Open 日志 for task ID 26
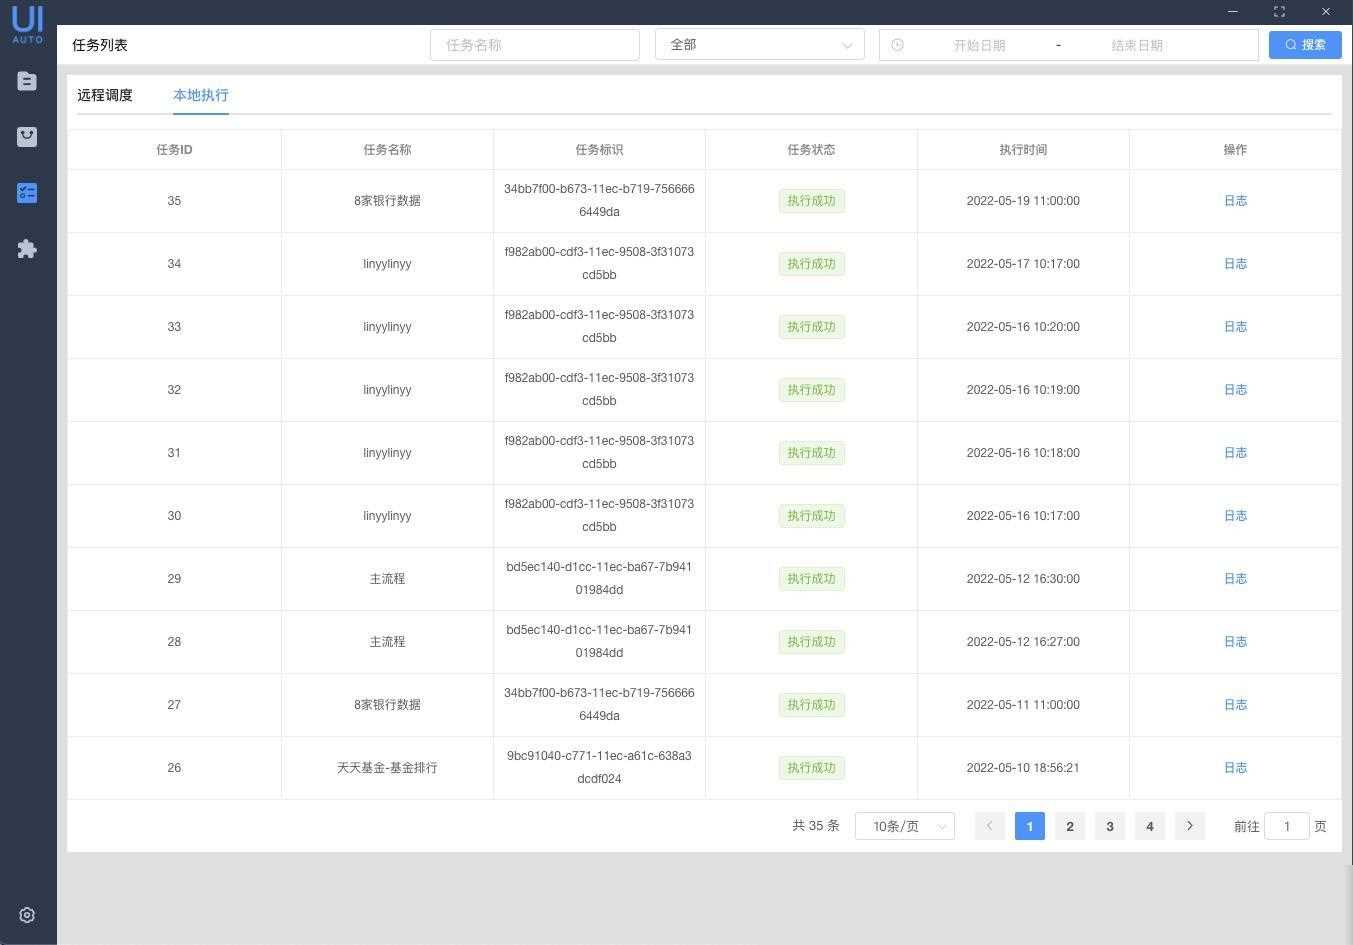 coord(1235,768)
